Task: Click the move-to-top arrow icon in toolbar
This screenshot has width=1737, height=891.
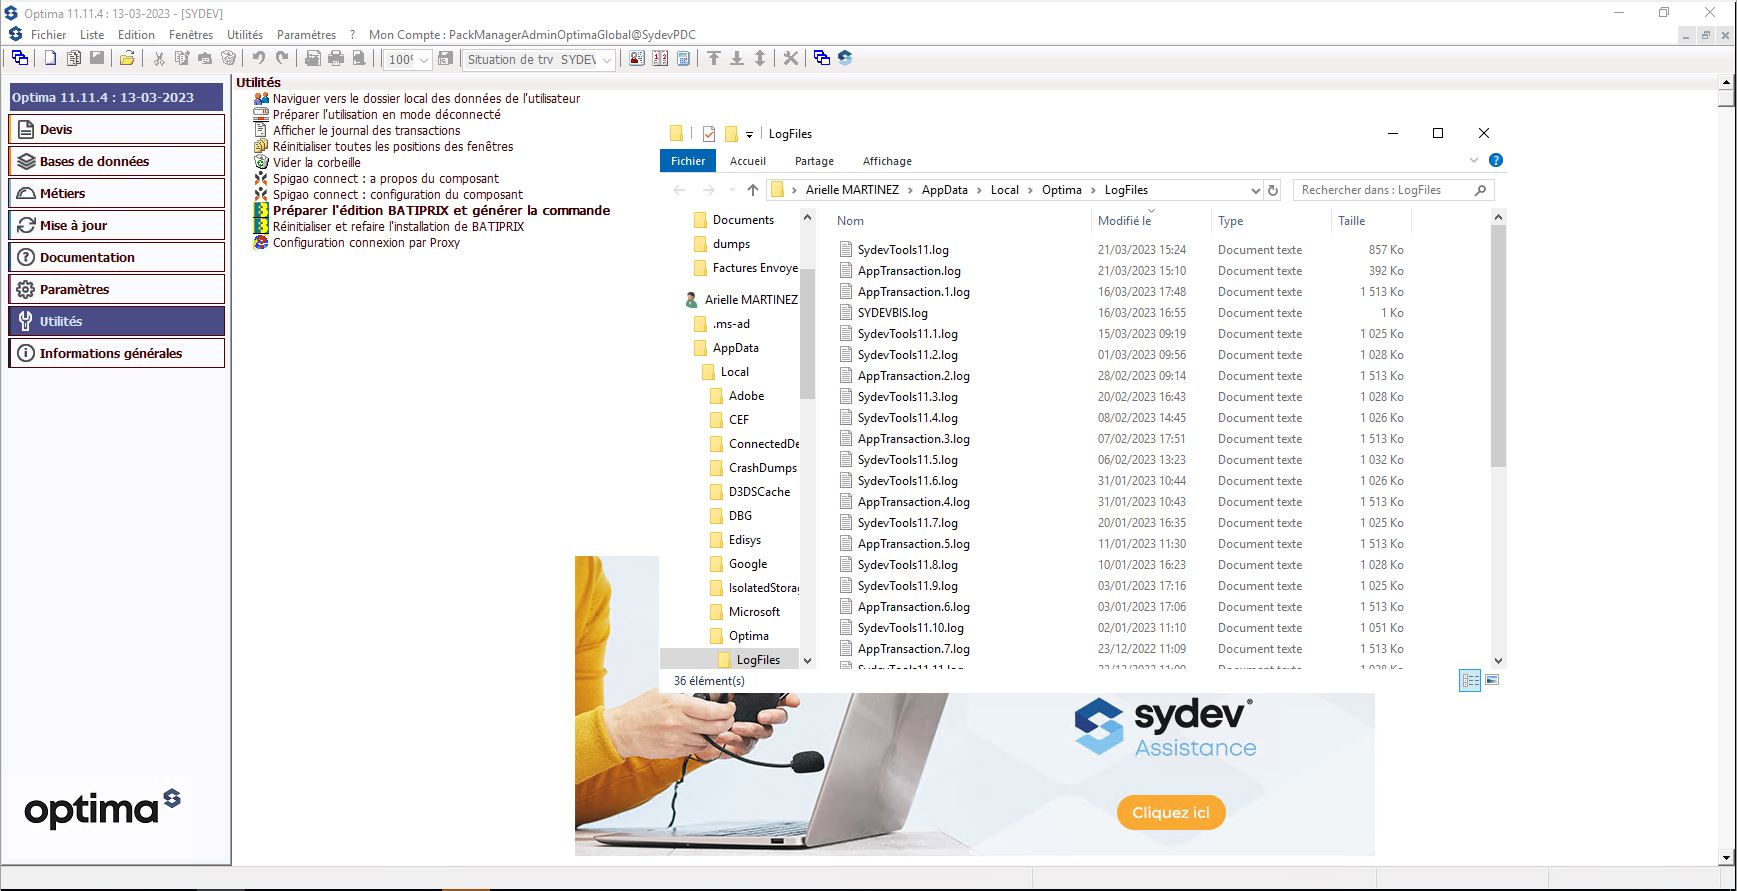Action: tap(714, 58)
